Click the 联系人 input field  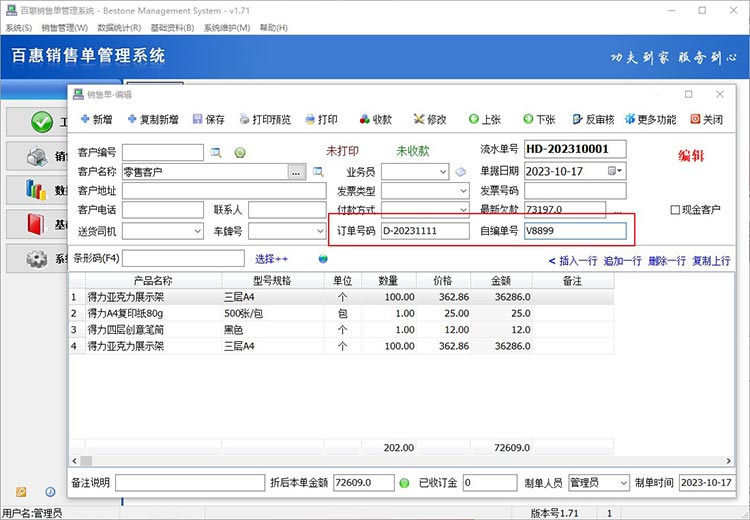click(x=287, y=210)
